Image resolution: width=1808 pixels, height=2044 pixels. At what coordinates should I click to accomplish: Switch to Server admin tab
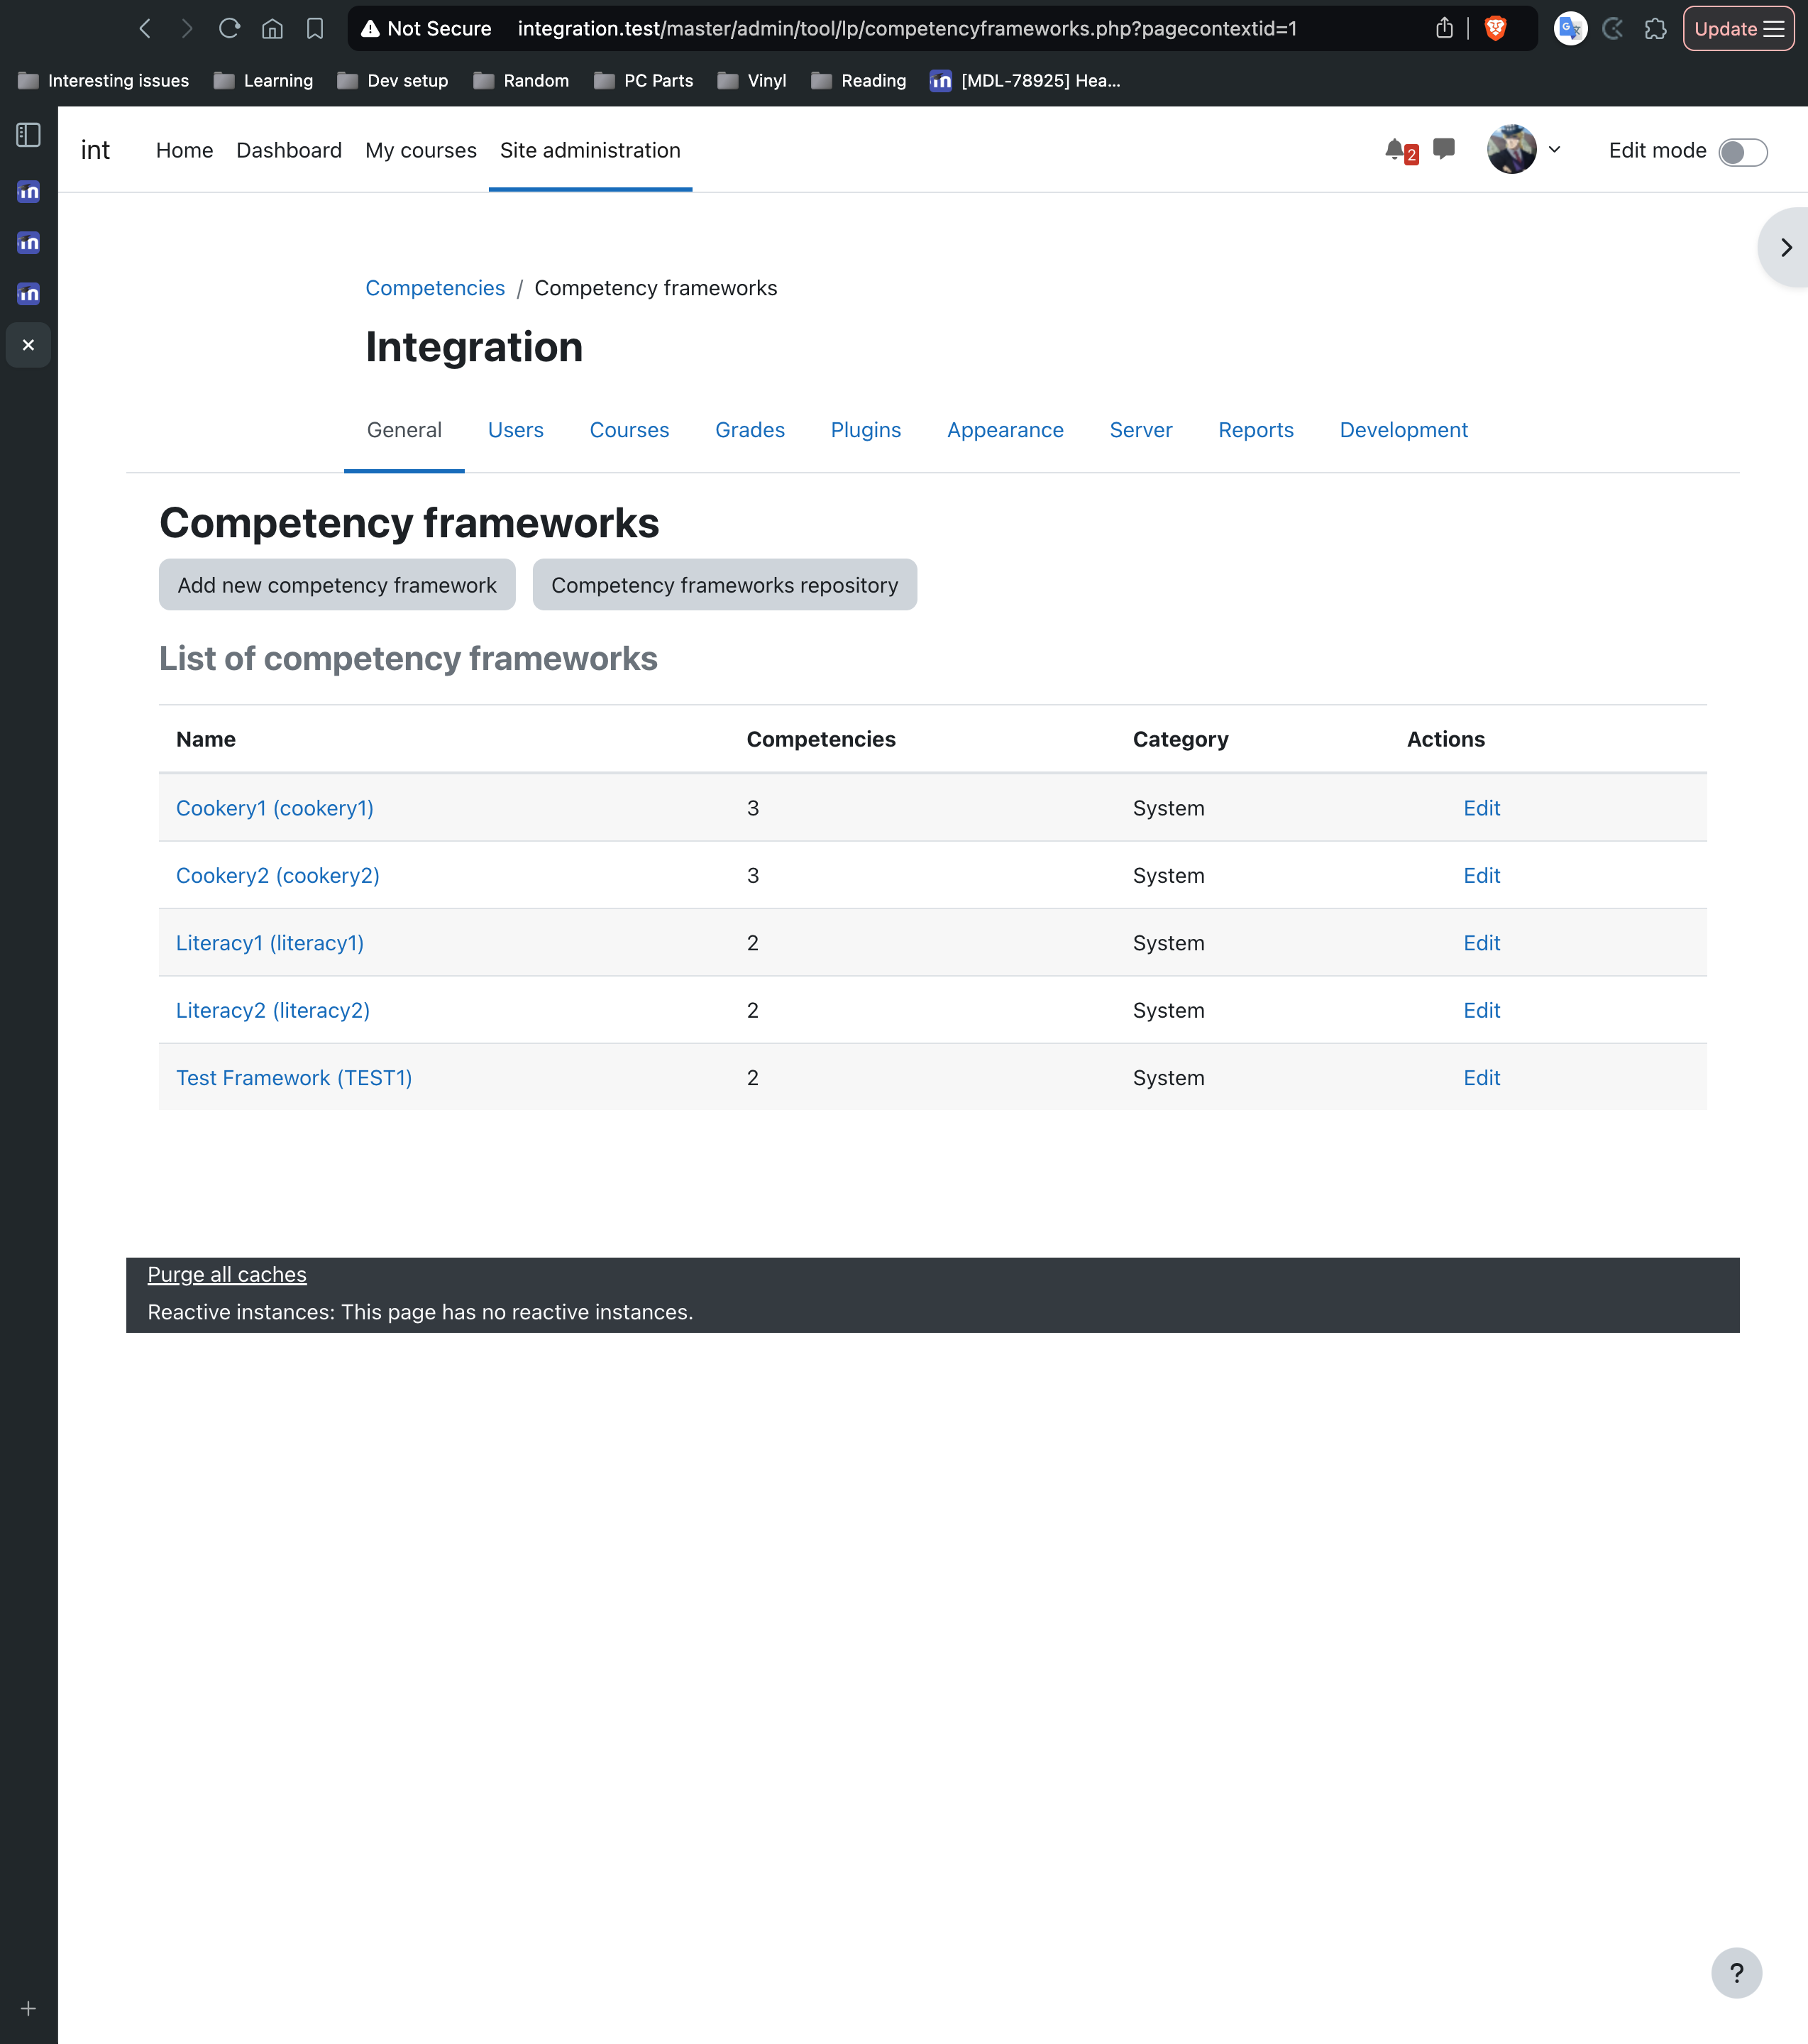[x=1141, y=430]
